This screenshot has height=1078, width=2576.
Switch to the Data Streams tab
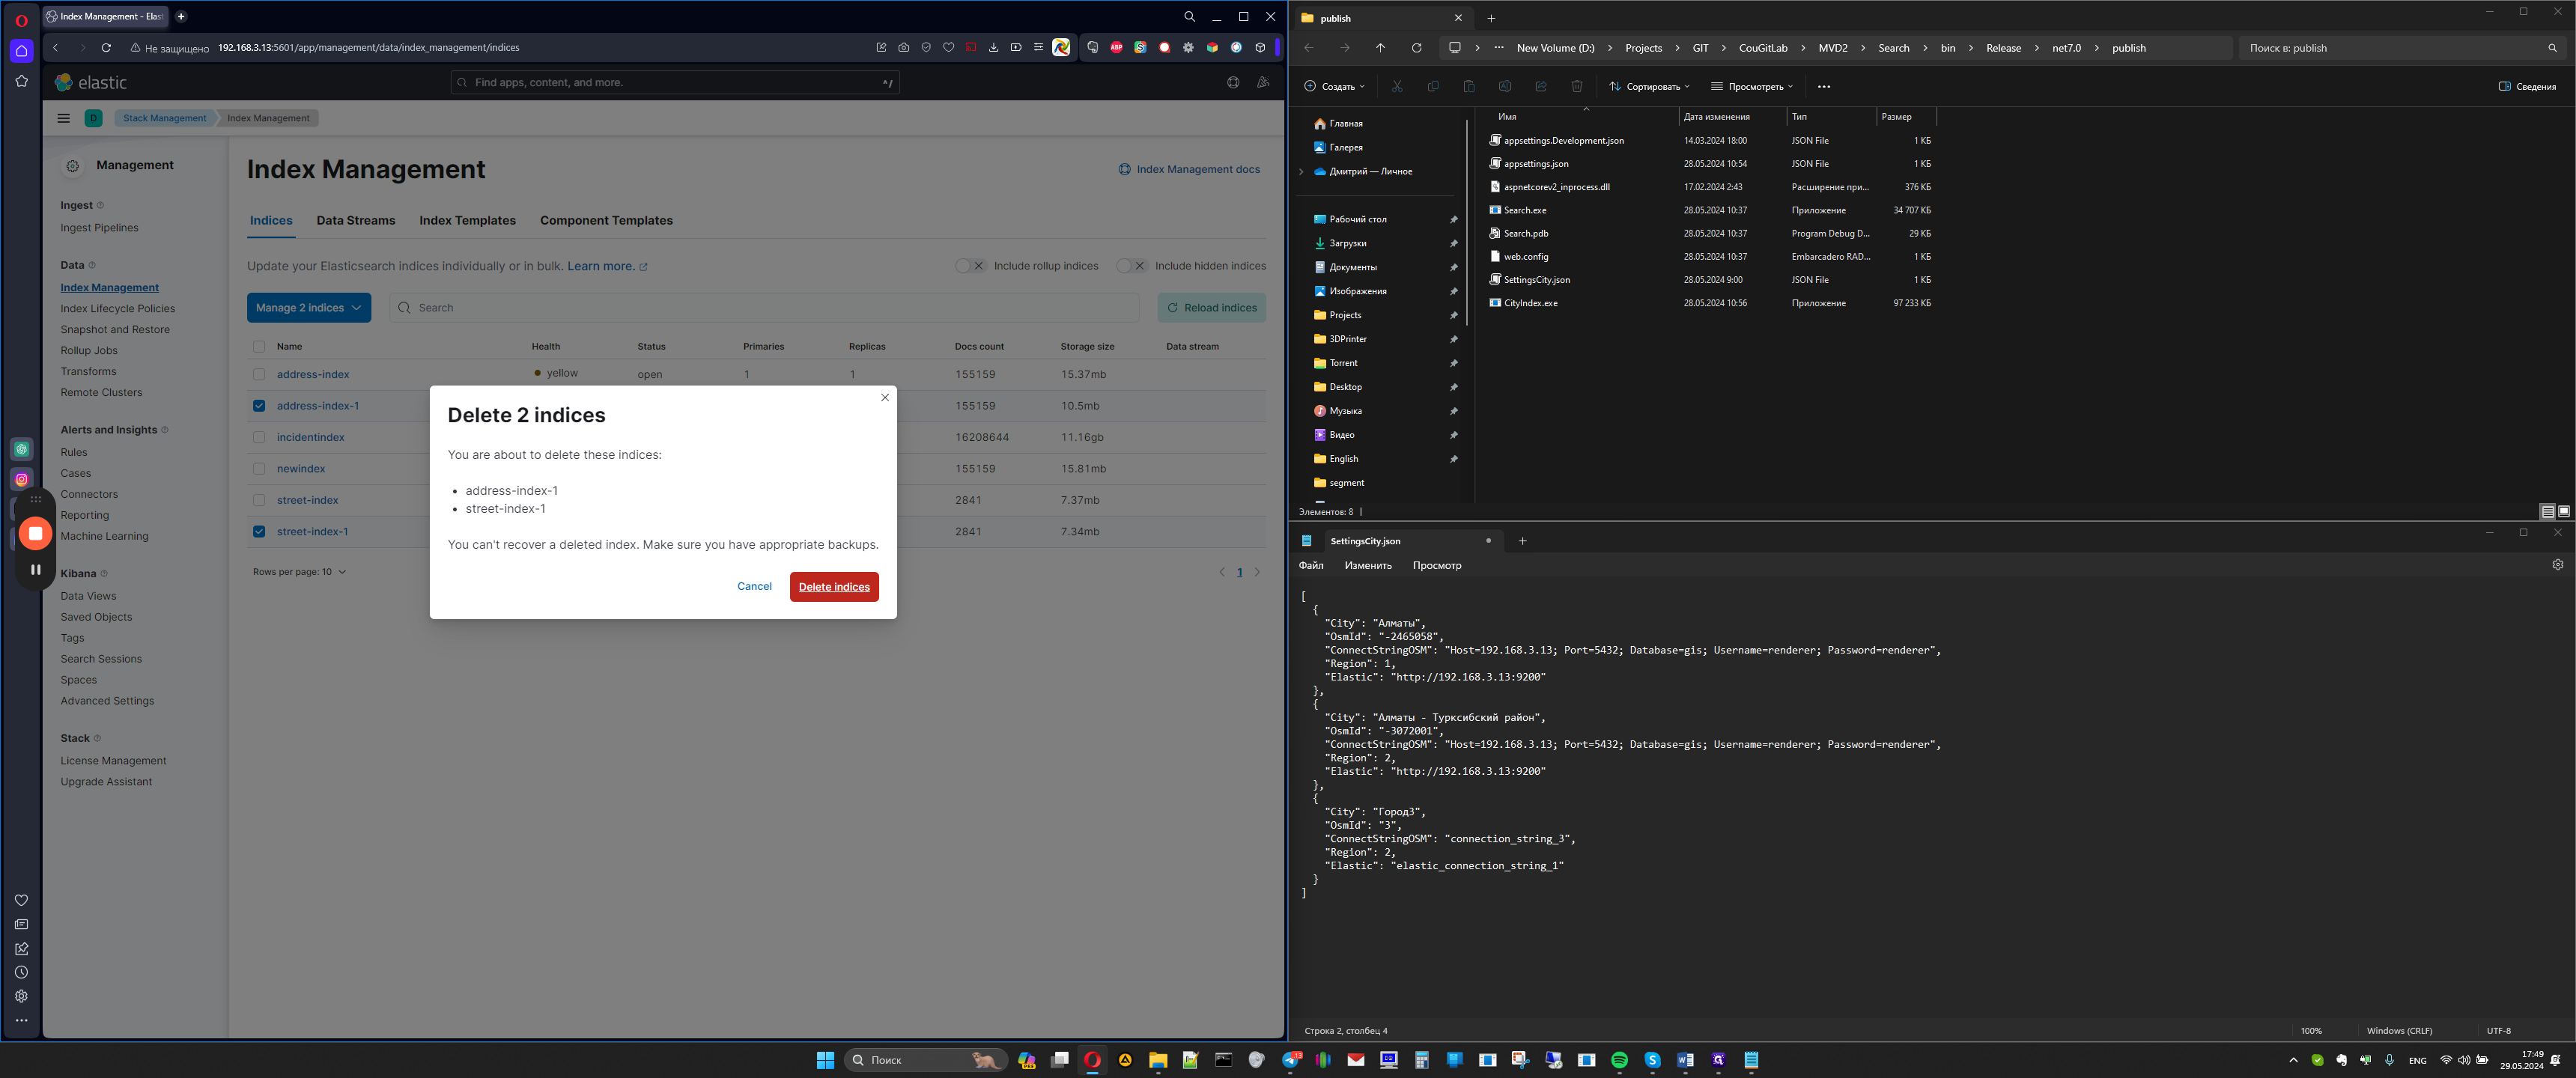(356, 221)
